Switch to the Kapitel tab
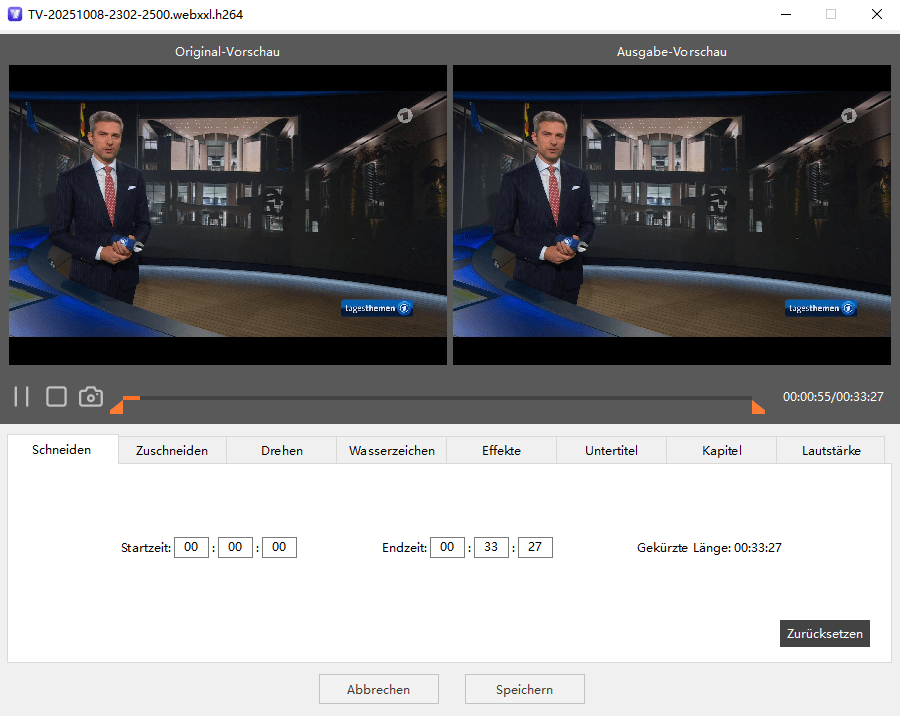 [x=721, y=451]
